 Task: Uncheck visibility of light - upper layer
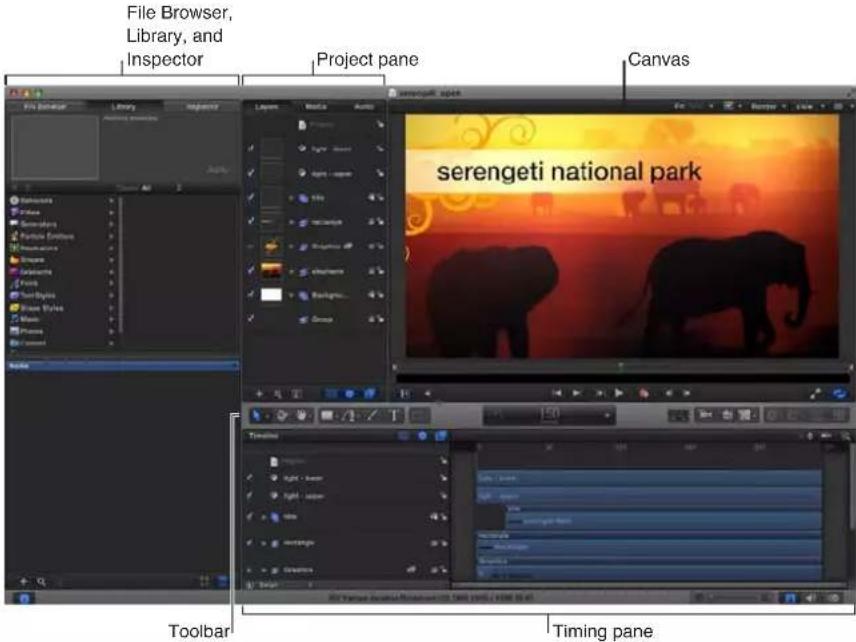coord(251,173)
